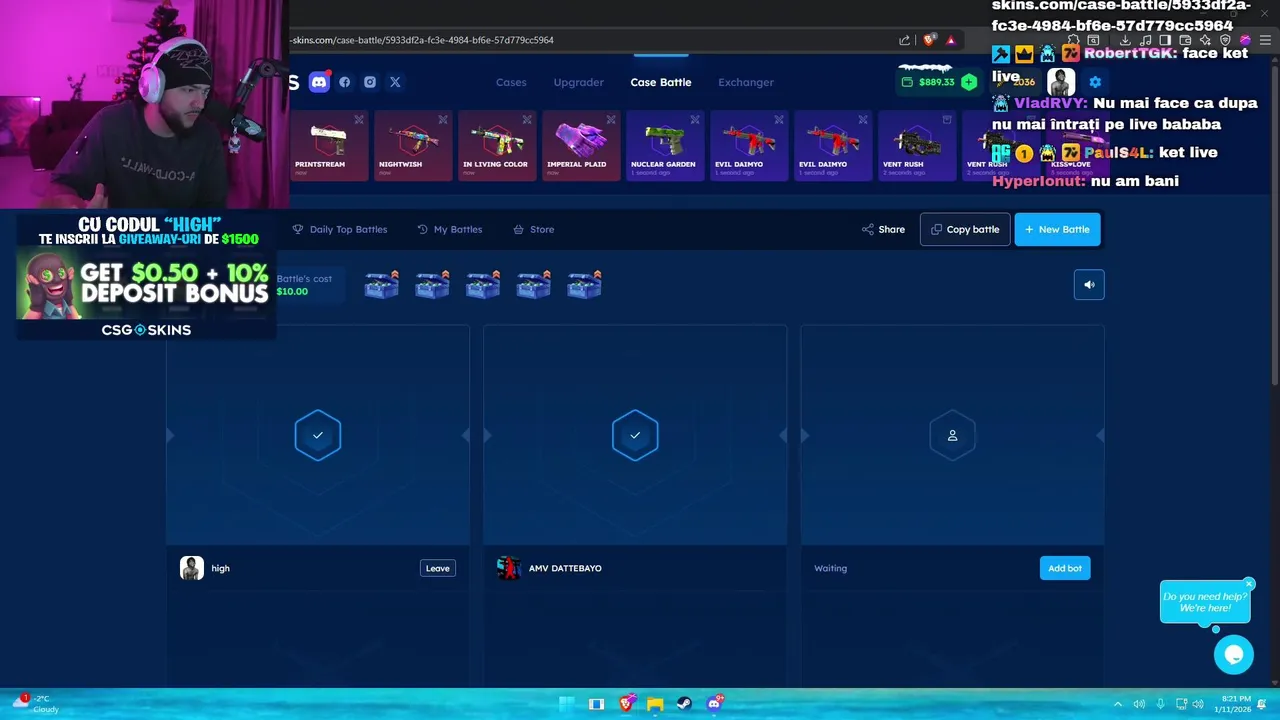Select the Case Battle tab
Image resolution: width=1280 pixels, height=720 pixels.
pyautogui.click(x=661, y=82)
